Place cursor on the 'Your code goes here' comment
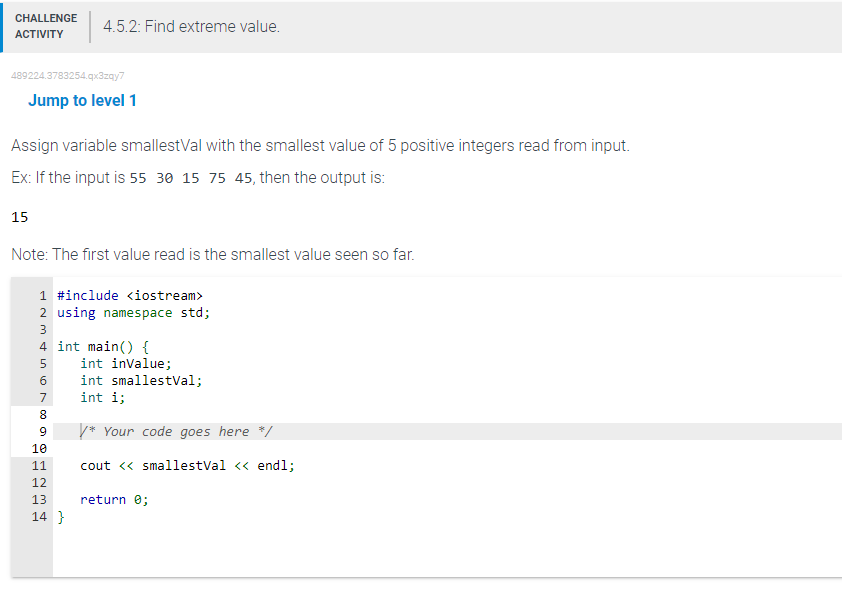842x594 pixels. pyautogui.click(x=176, y=431)
